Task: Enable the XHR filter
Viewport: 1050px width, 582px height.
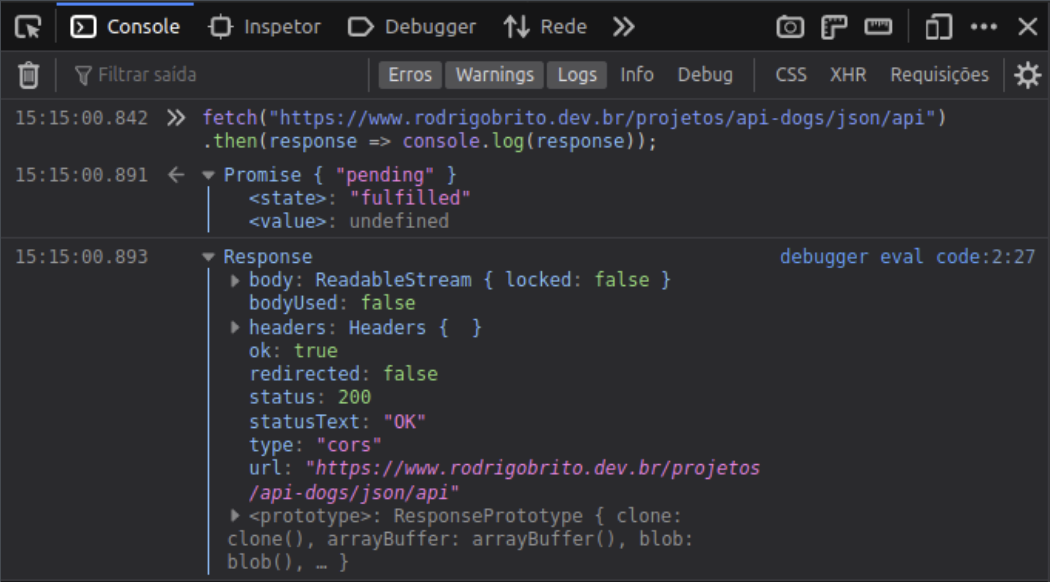Action: point(848,75)
